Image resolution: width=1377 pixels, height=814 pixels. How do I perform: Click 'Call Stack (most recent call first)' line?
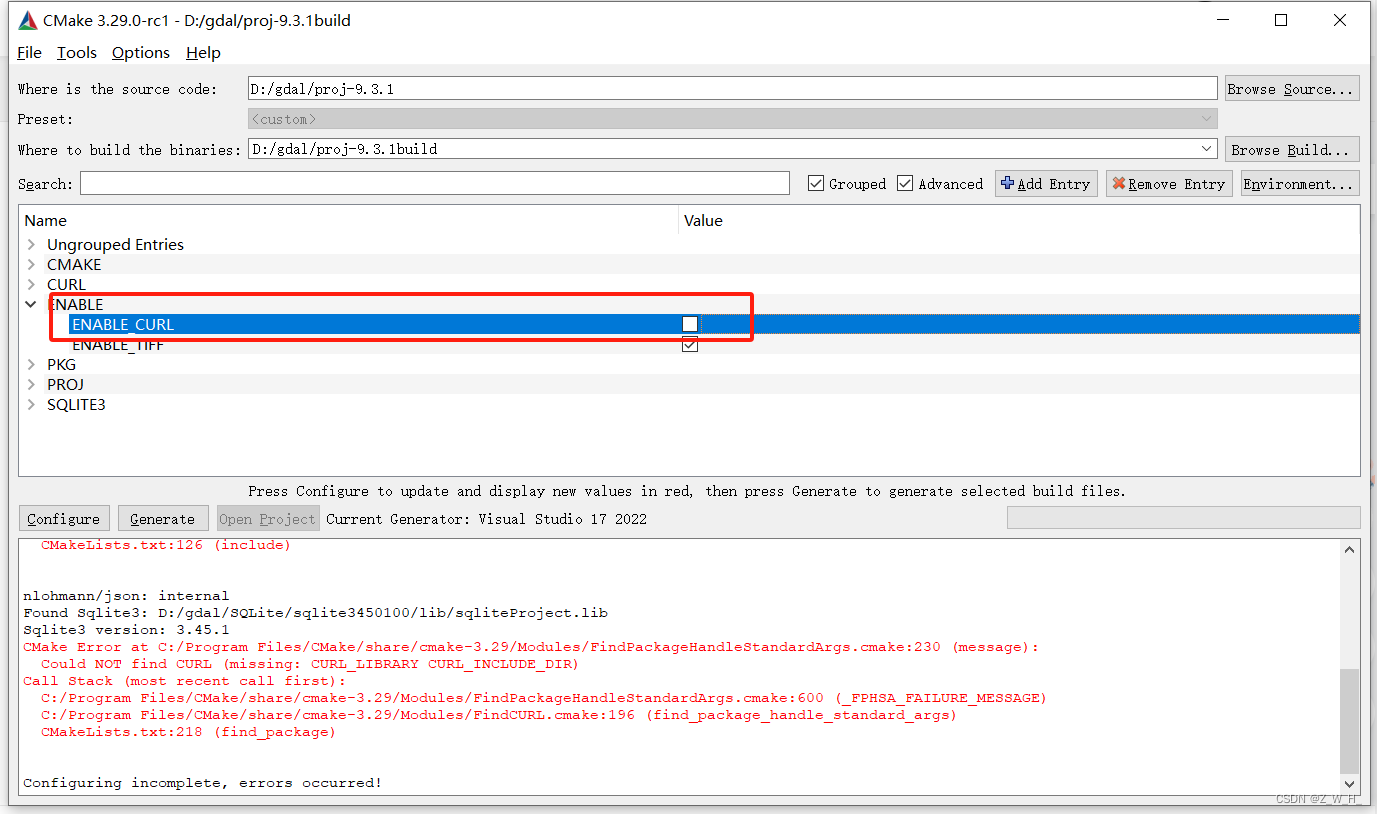click(184, 681)
